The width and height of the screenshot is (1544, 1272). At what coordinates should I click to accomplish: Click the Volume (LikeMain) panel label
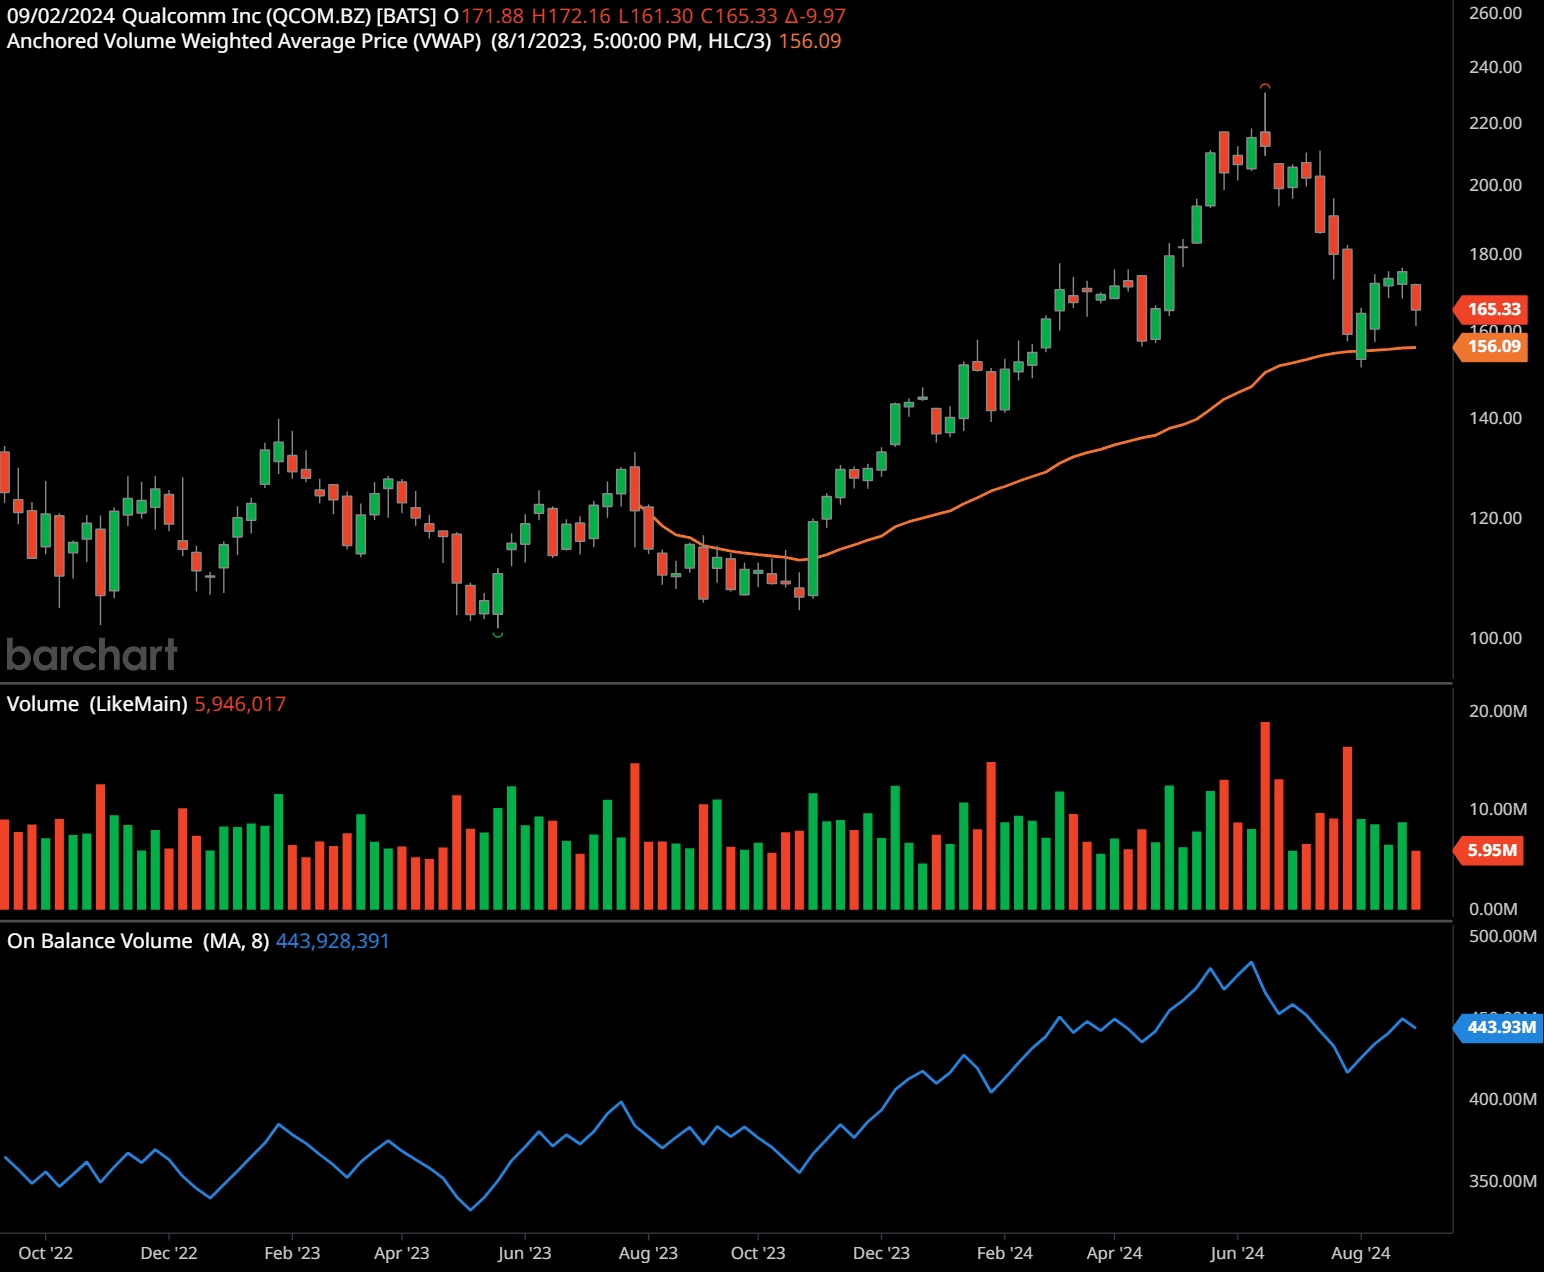click(97, 704)
